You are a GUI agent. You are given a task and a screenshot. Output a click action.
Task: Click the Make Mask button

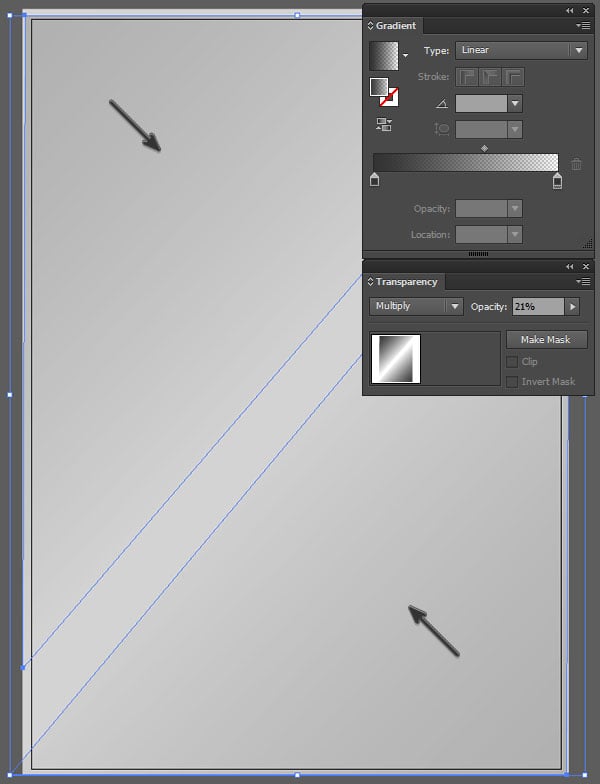[x=546, y=340]
